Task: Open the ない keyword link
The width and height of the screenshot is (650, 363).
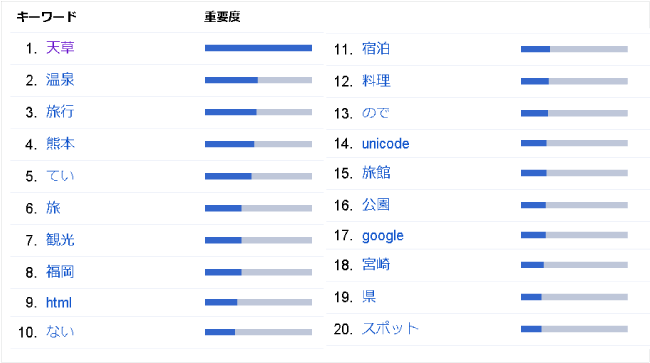Action: 60,332
